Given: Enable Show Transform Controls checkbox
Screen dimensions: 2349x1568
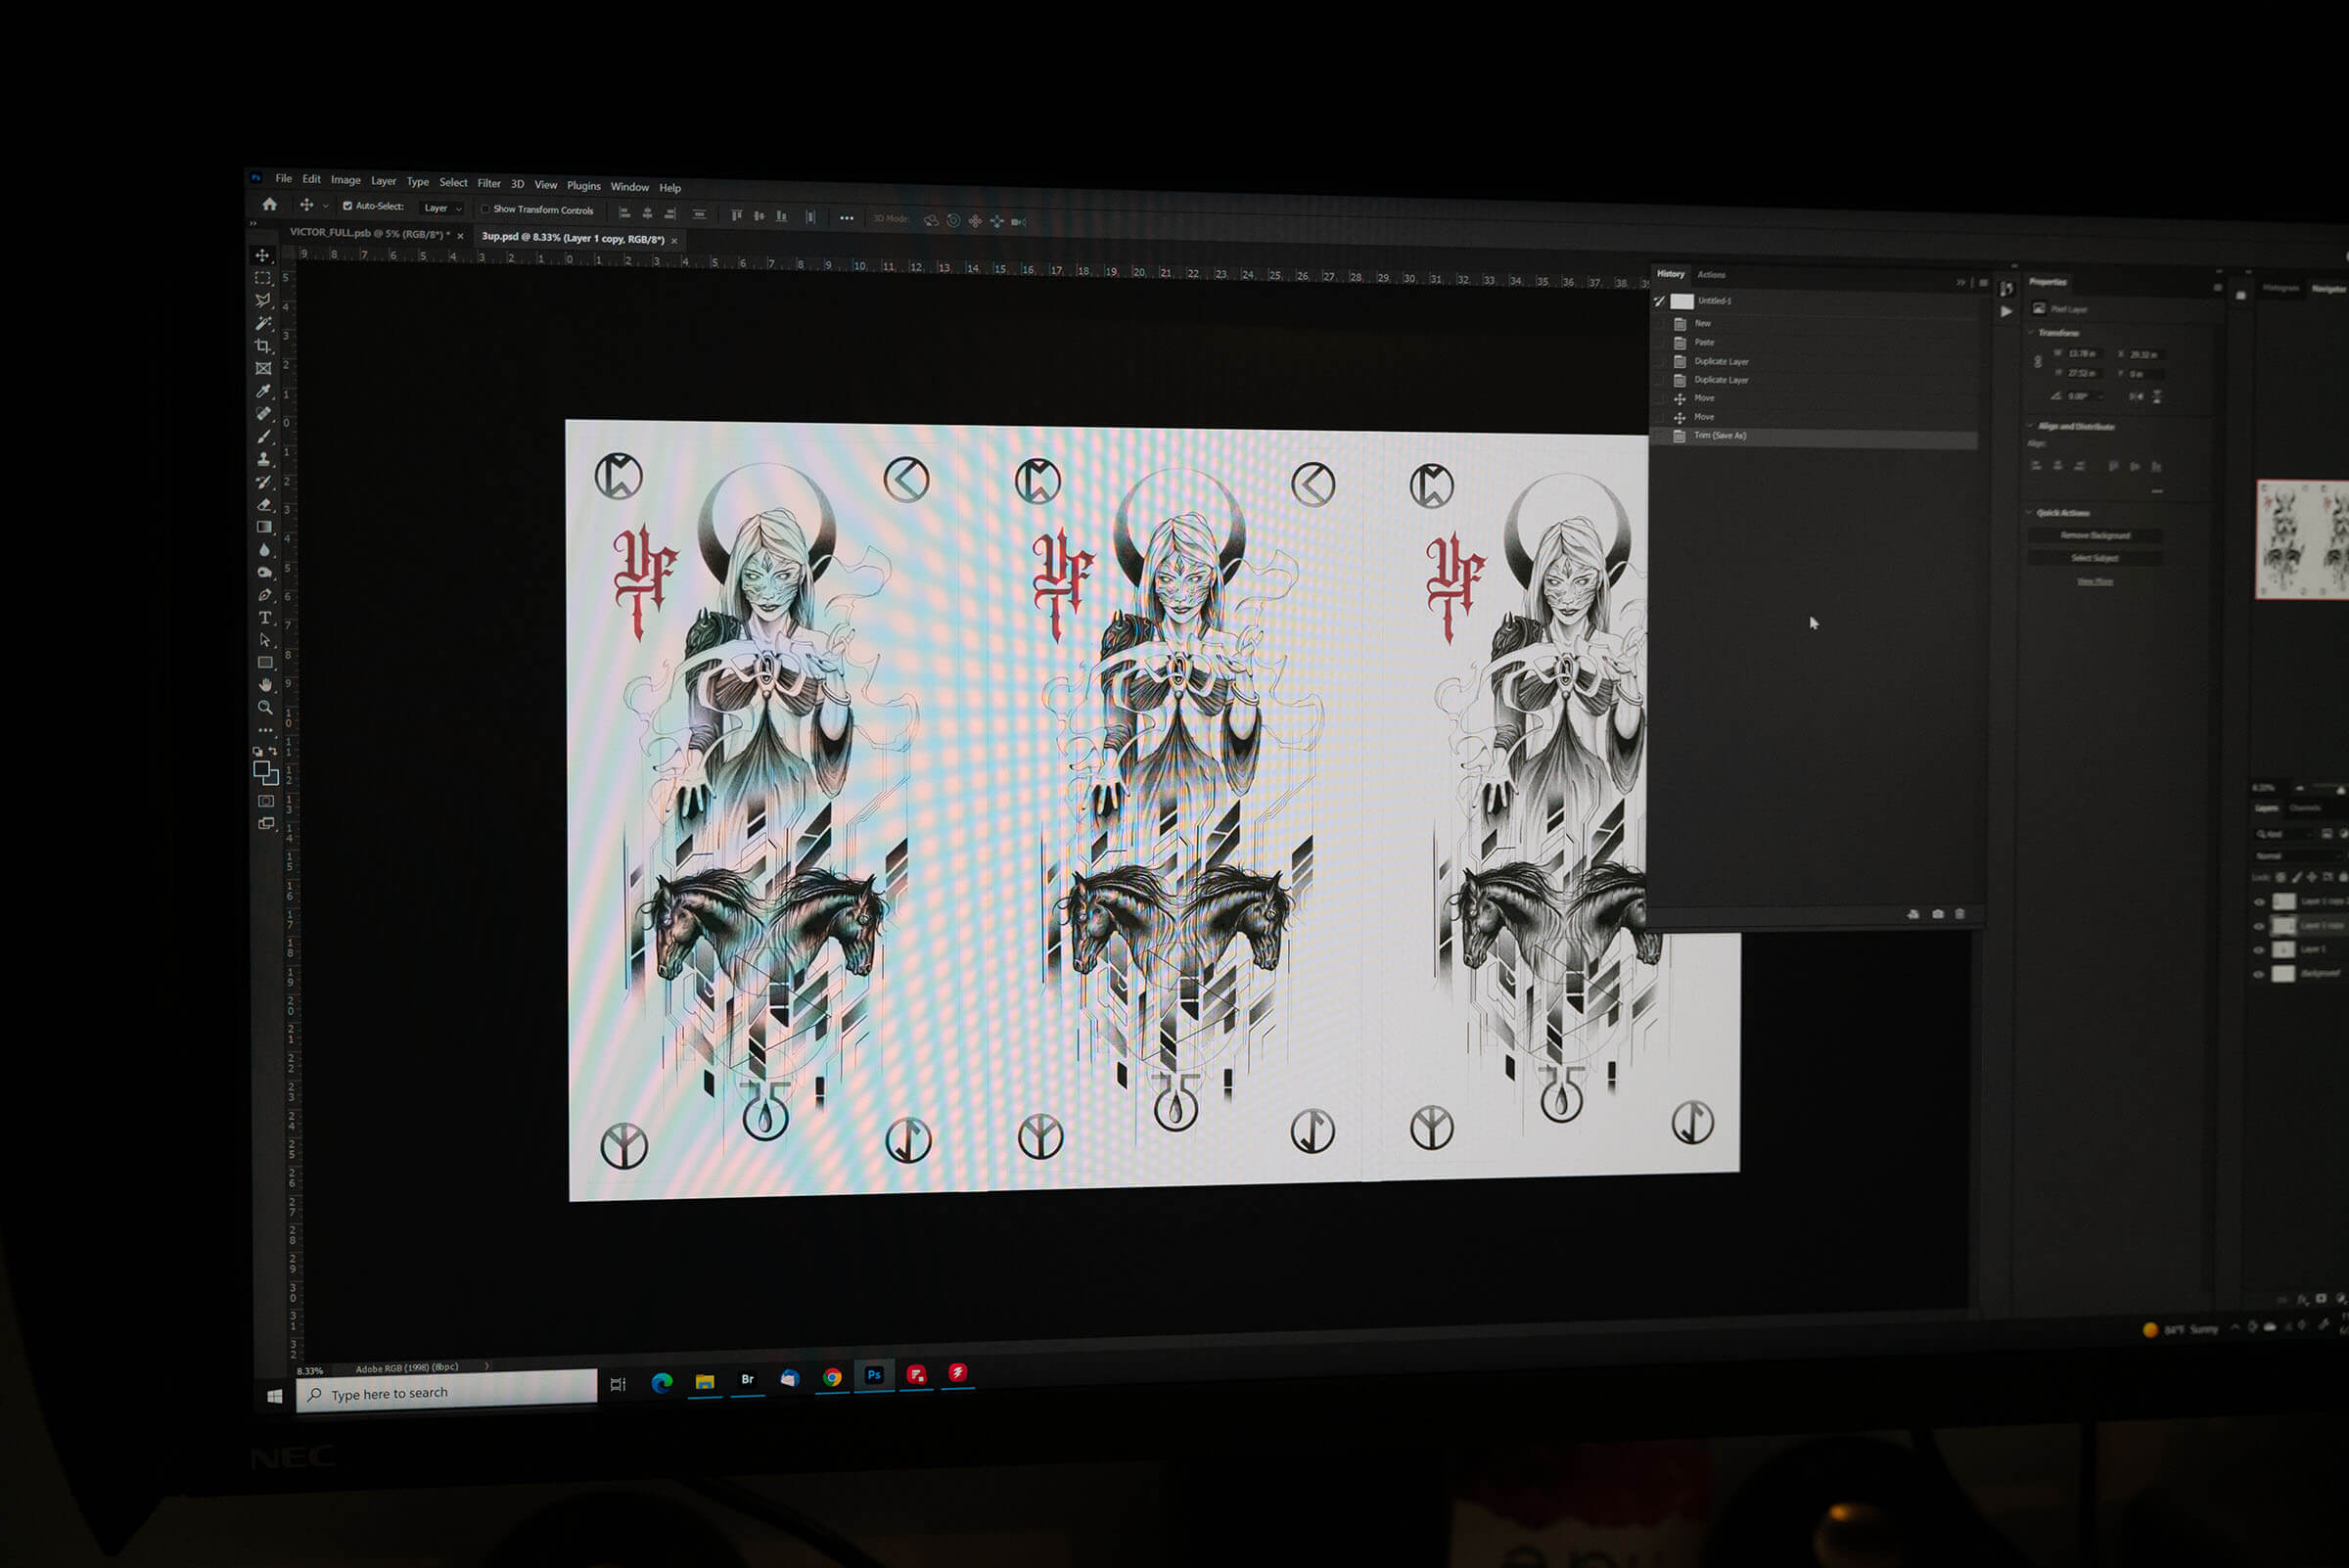Looking at the screenshot, I should click(486, 209).
